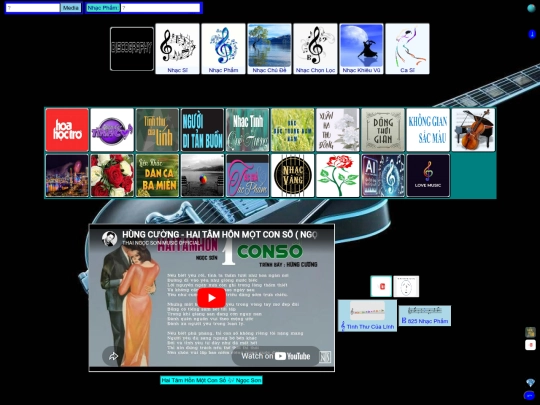Image resolution: width=540 pixels, height=405 pixels.
Task: Click the blue oval button below the diamond
Action: [529, 395]
